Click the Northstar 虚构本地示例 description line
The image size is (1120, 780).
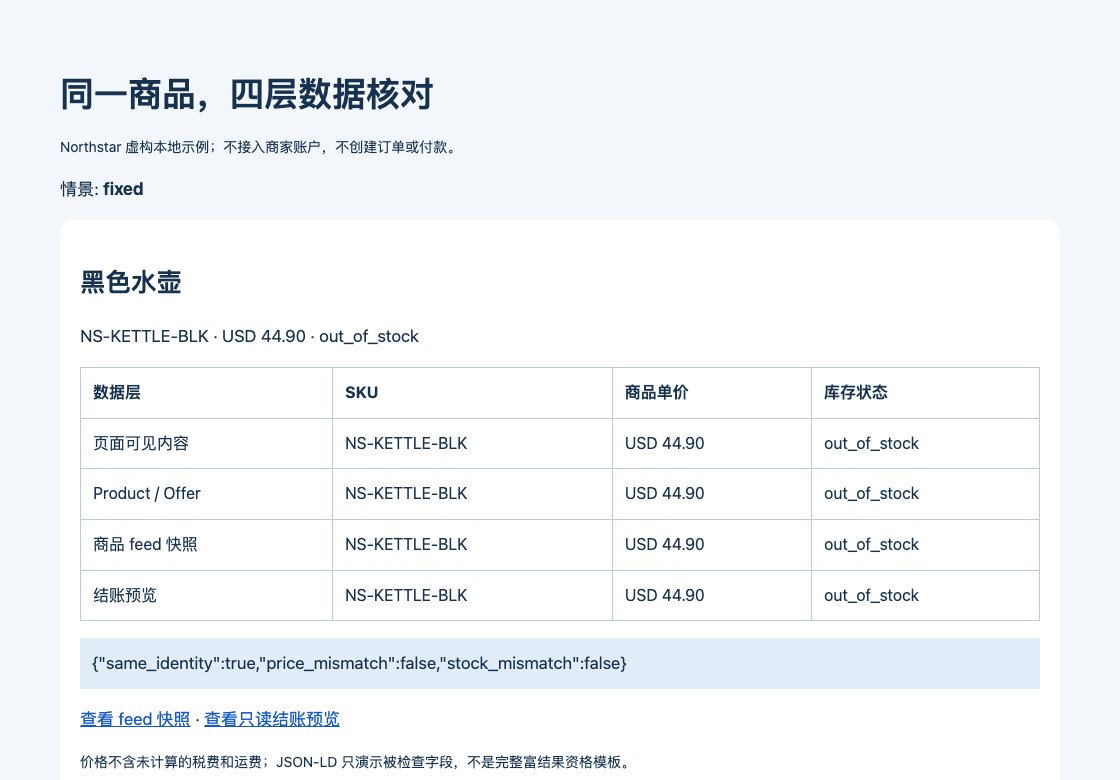(260, 147)
